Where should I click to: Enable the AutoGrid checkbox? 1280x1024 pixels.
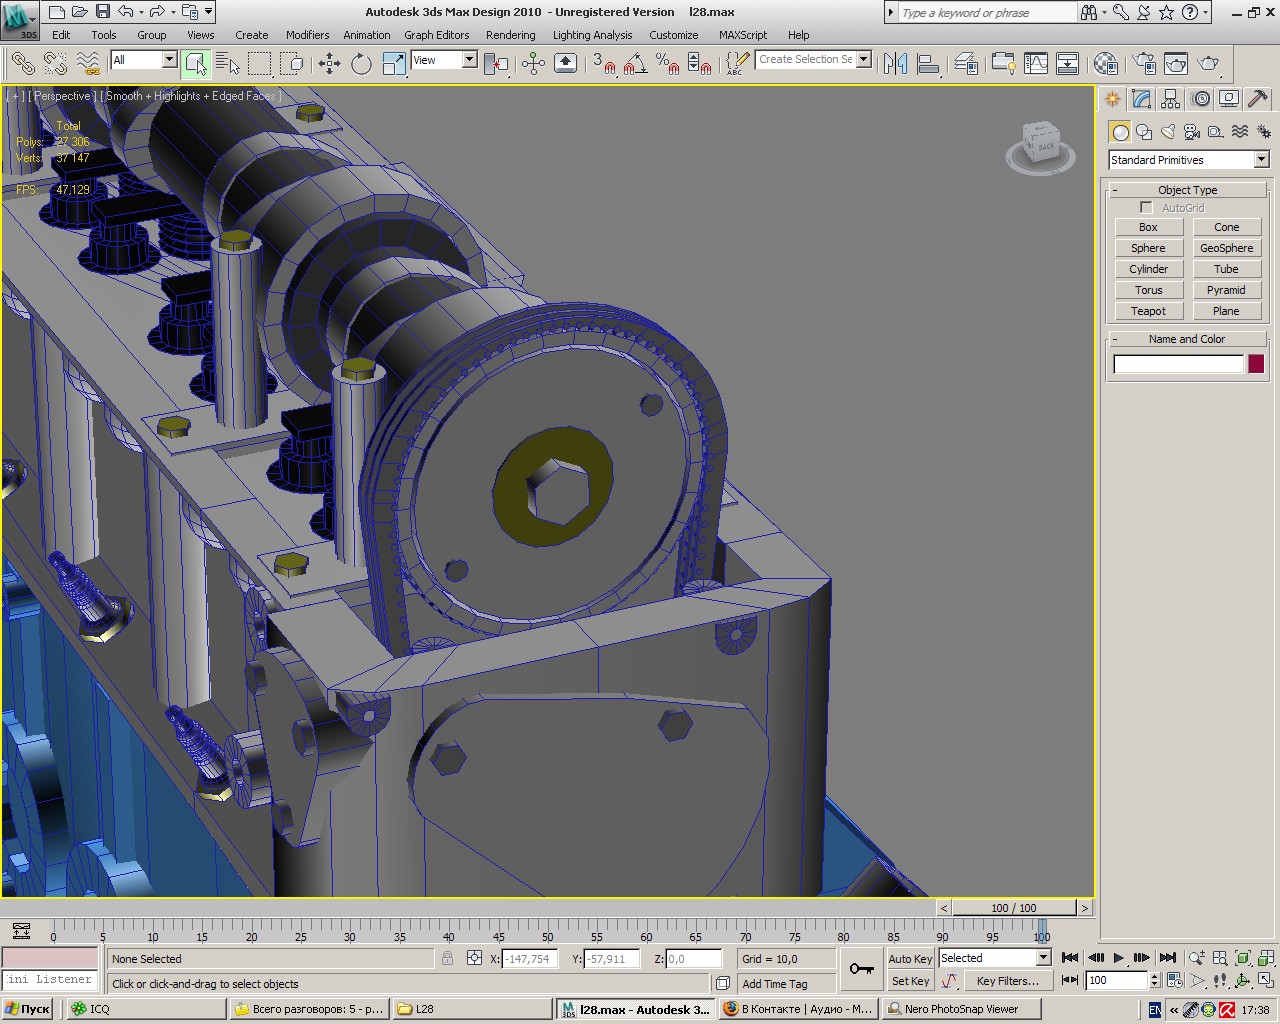1146,208
